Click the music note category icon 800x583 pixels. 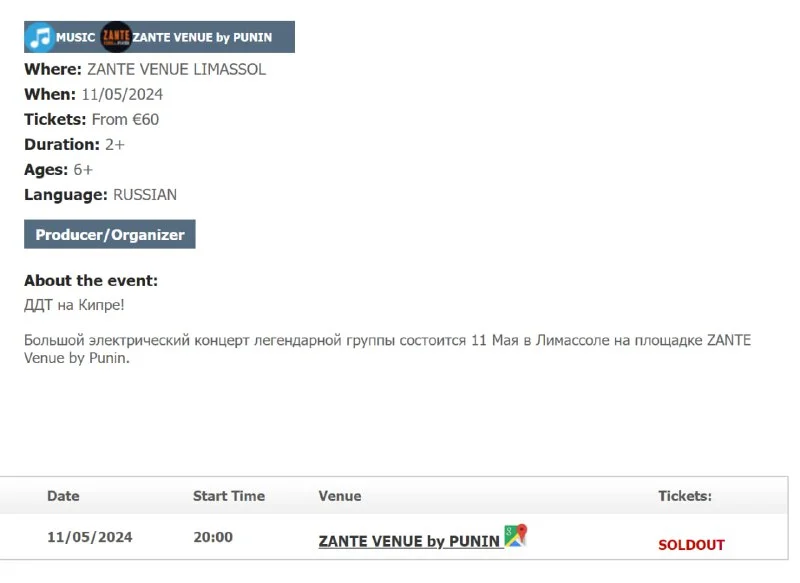coord(40,37)
